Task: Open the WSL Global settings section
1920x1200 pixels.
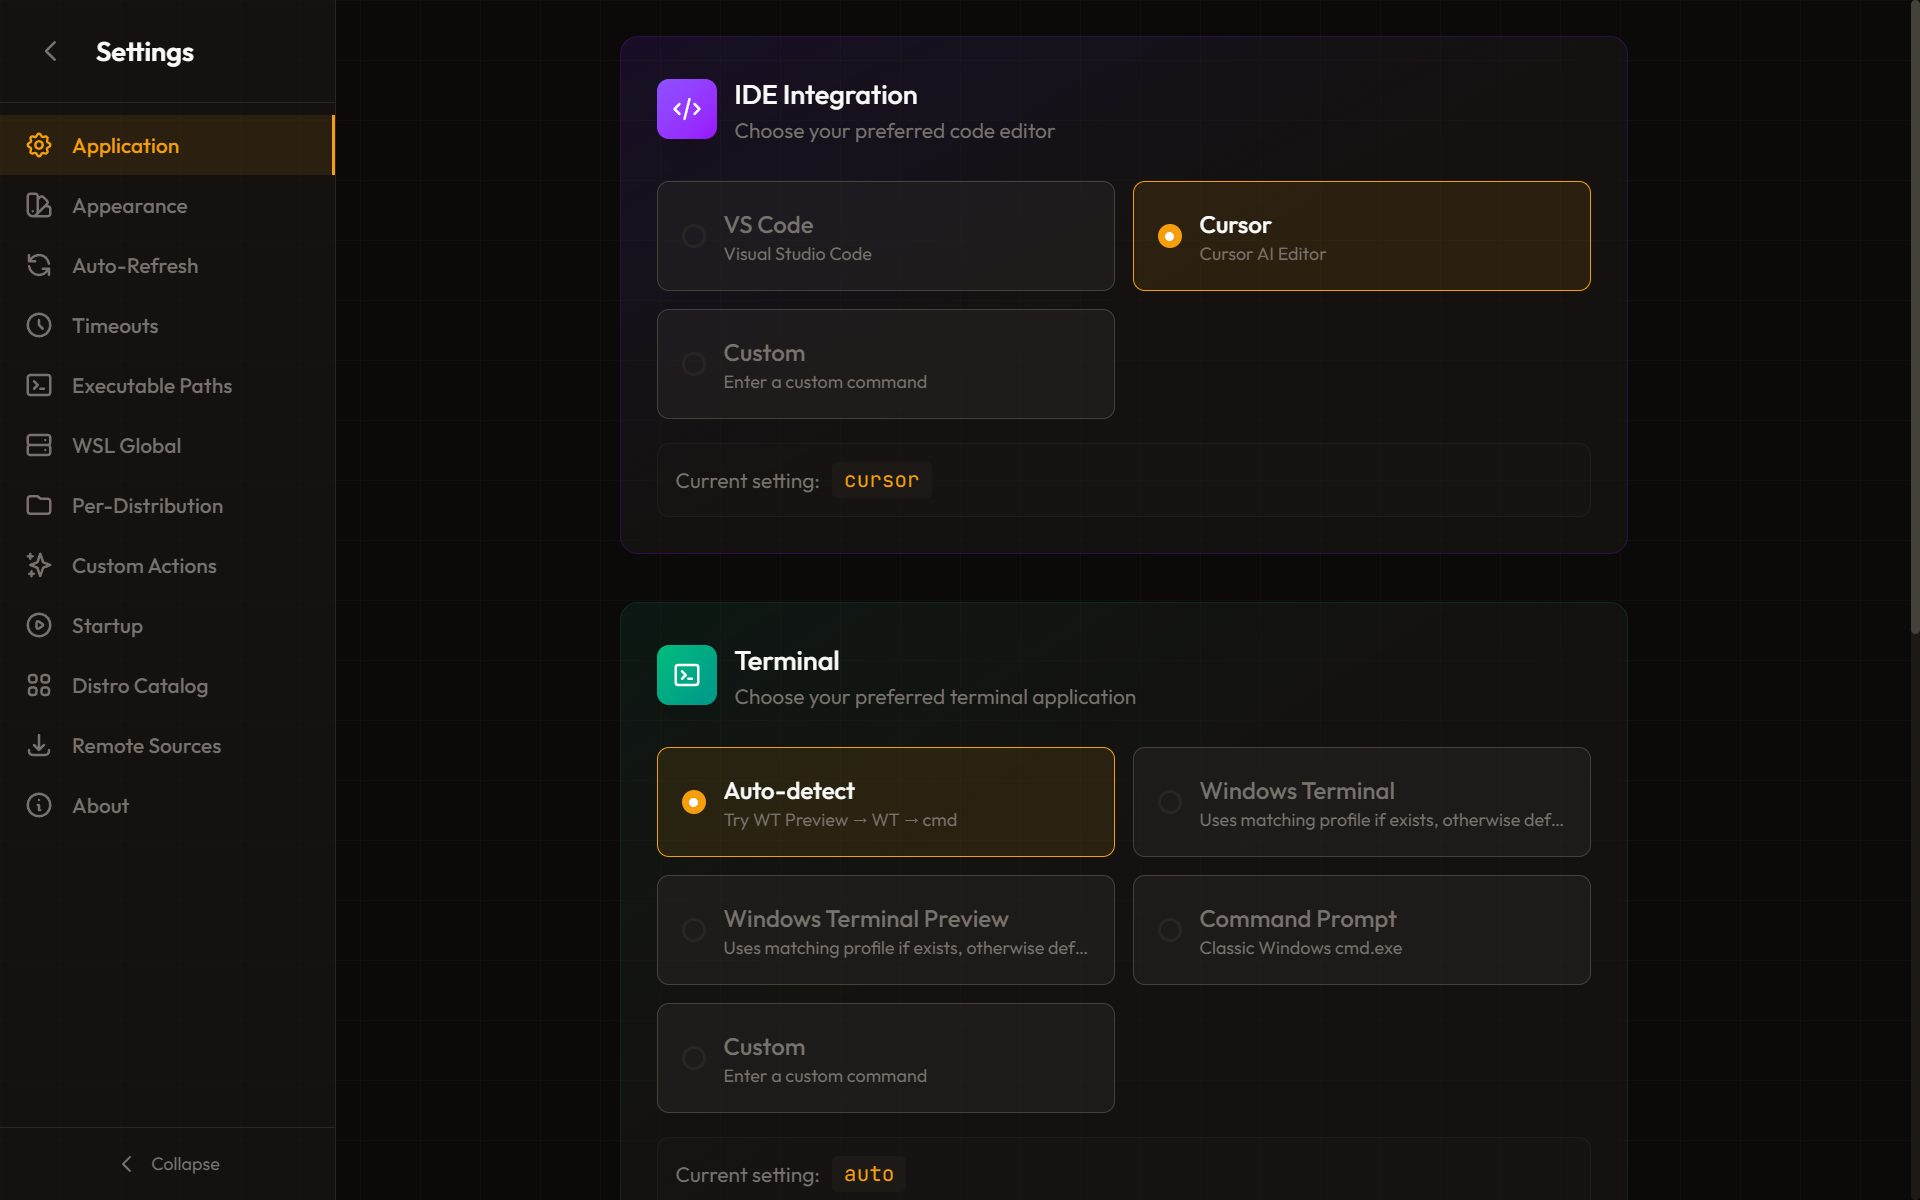Action: [x=126, y=446]
